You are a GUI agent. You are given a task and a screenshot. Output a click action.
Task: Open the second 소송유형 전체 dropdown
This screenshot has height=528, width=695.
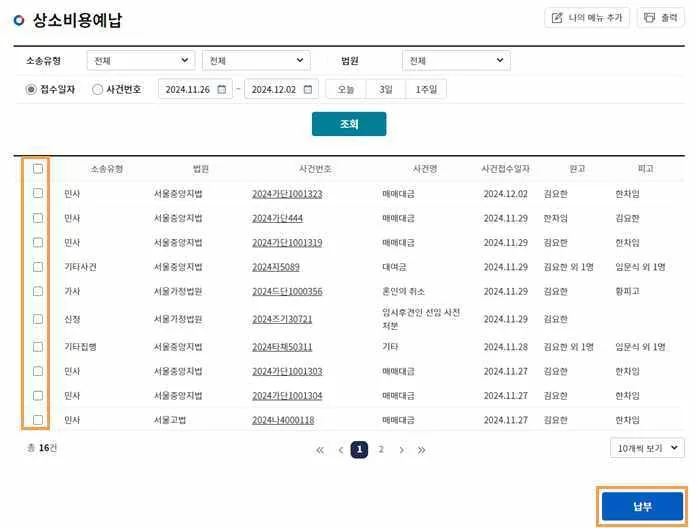tap(256, 61)
